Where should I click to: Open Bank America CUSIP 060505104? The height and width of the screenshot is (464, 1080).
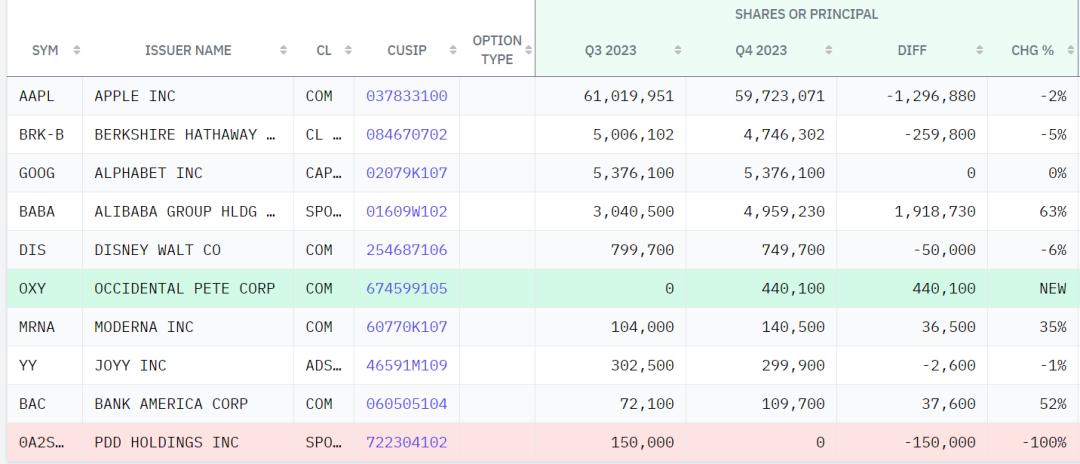[x=406, y=404]
